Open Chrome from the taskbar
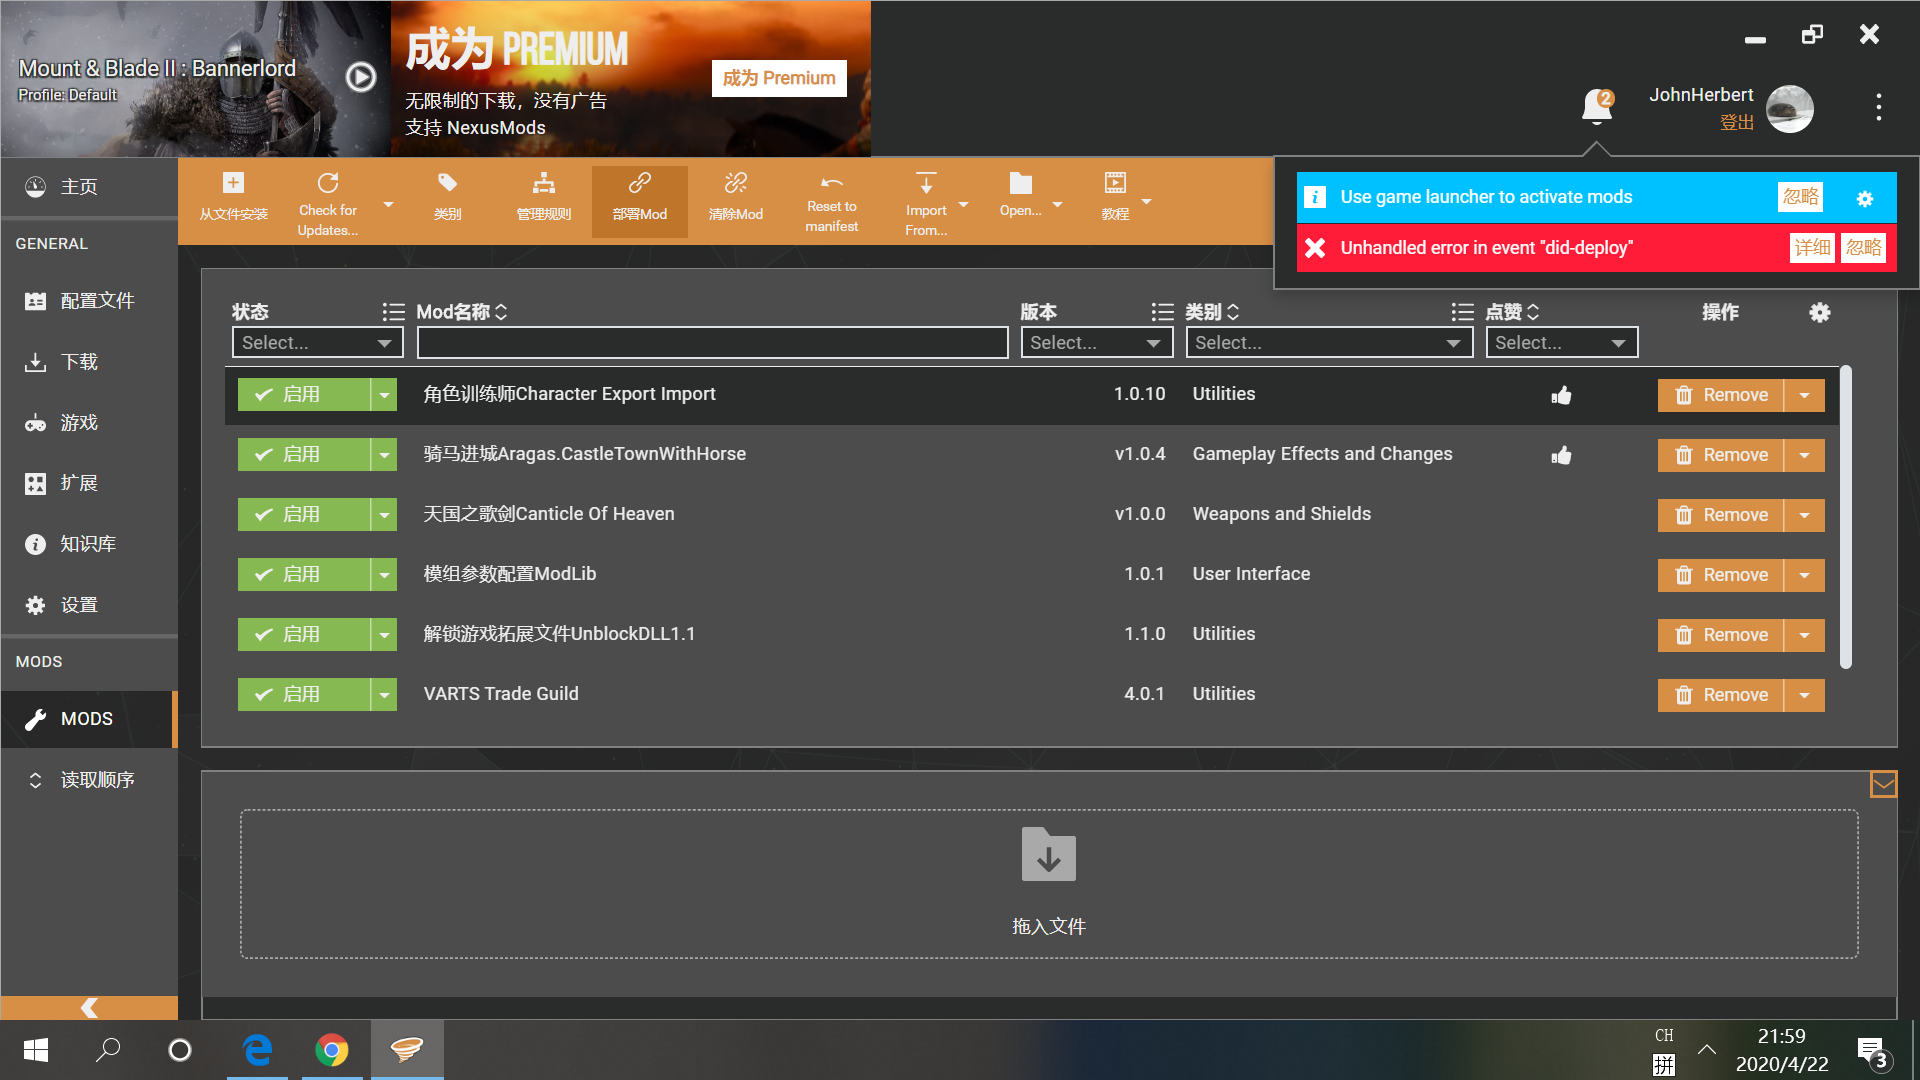Viewport: 1920px width, 1080px height. (x=331, y=1050)
